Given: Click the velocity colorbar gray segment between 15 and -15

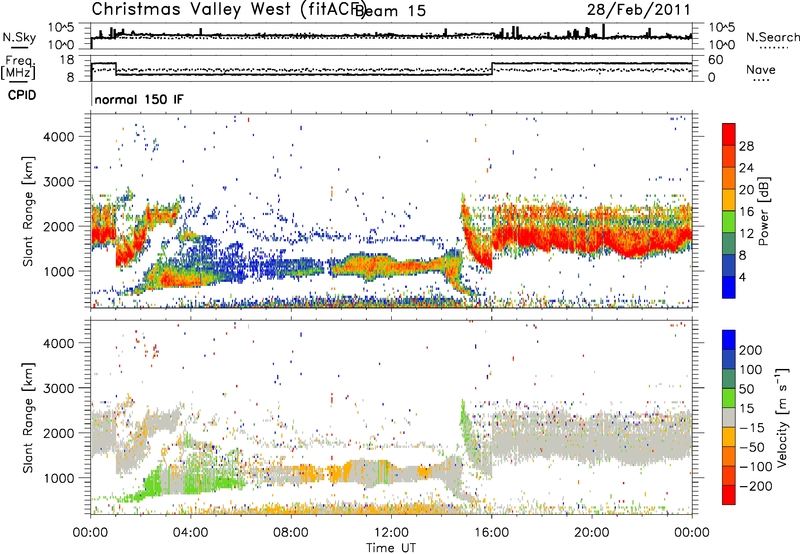Looking at the screenshot, I should pyautogui.click(x=729, y=417).
